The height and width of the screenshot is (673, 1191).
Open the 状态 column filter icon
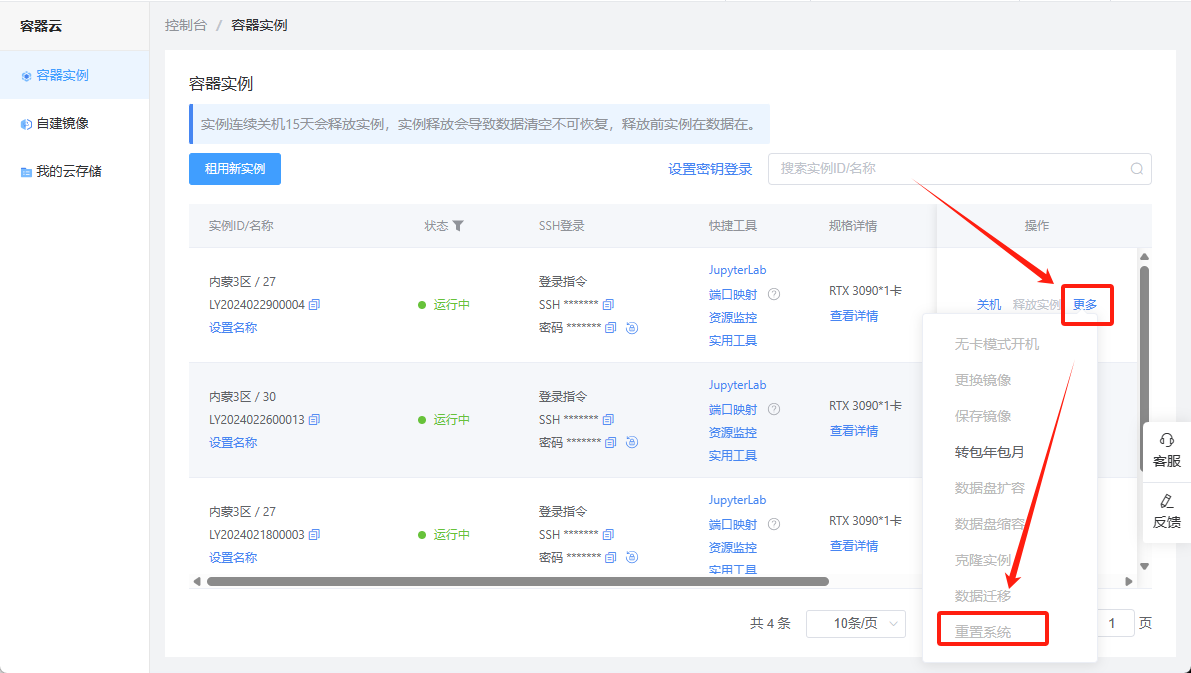458,226
